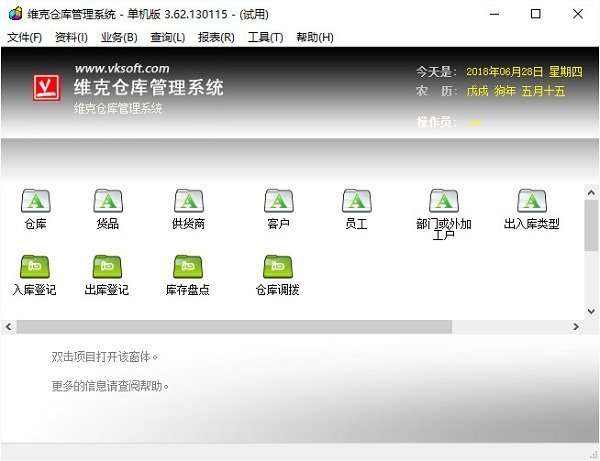Open the 资料(I) menu
Image resolution: width=600 pixels, height=461 pixels.
[x=71, y=37]
